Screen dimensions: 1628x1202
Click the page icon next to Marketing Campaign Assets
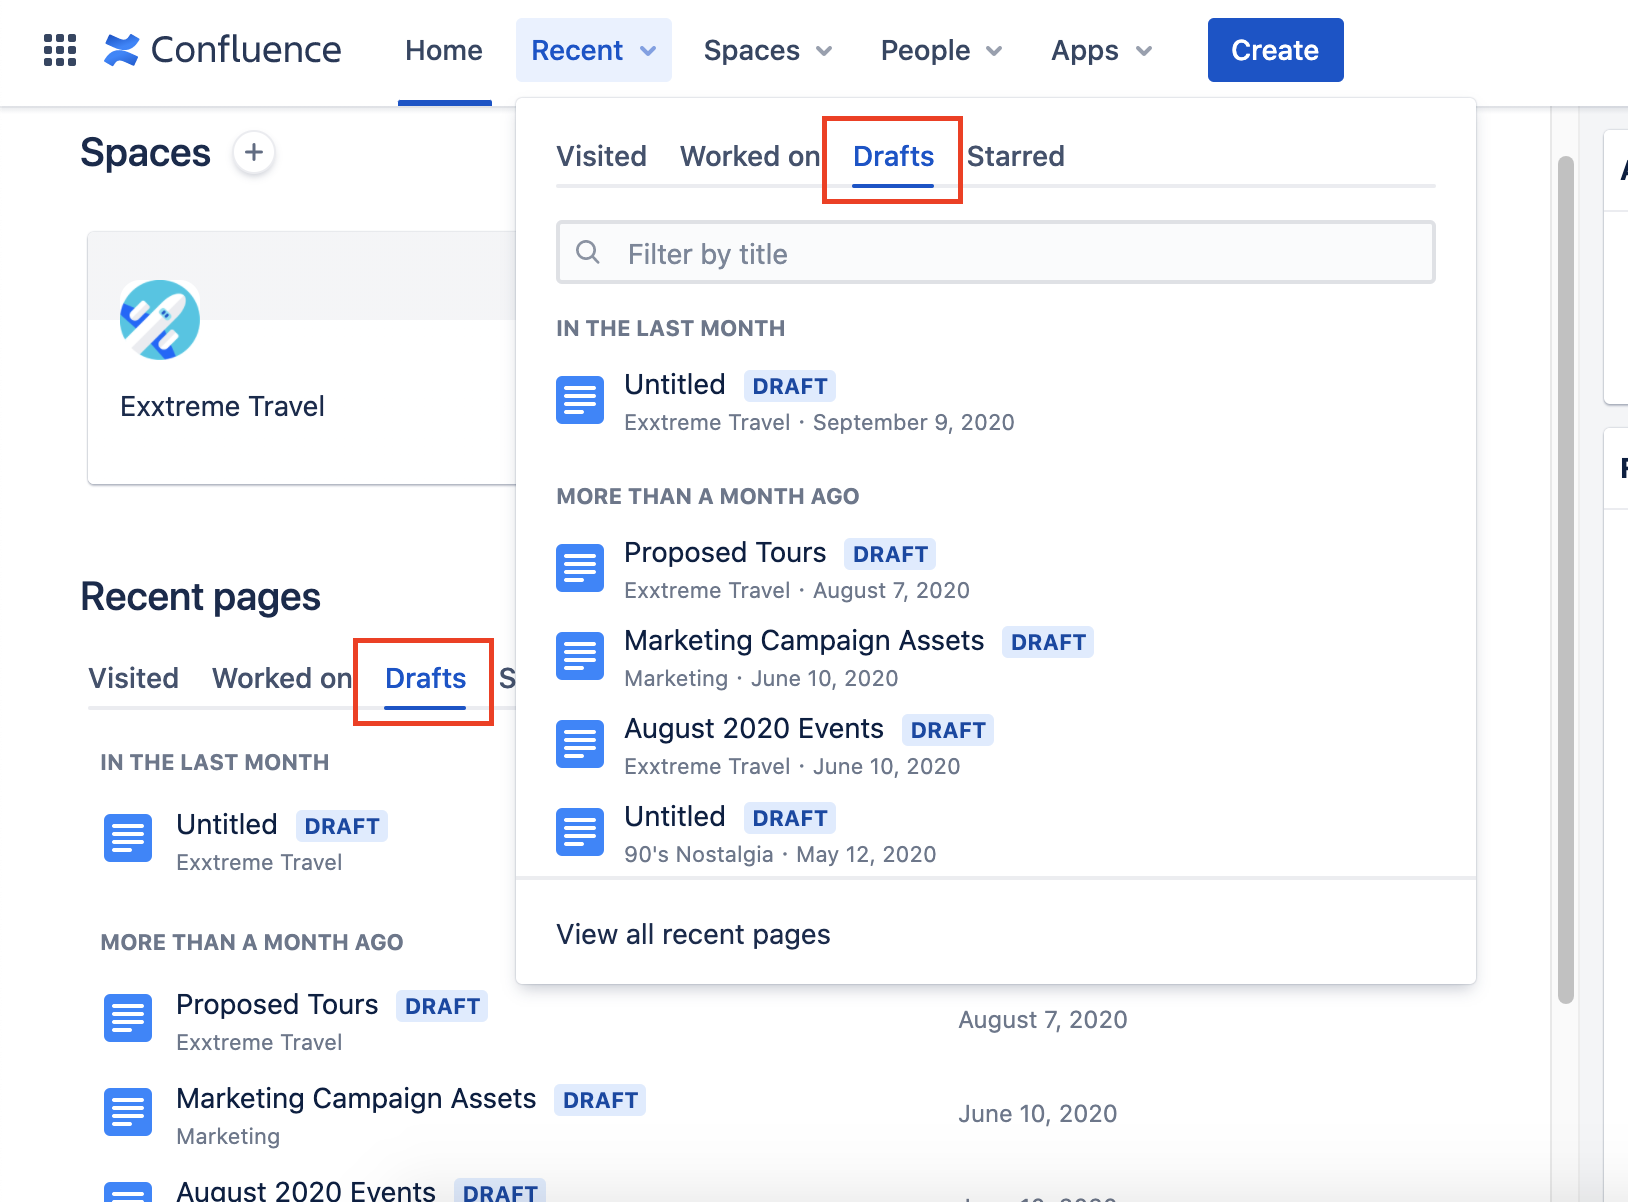(579, 655)
